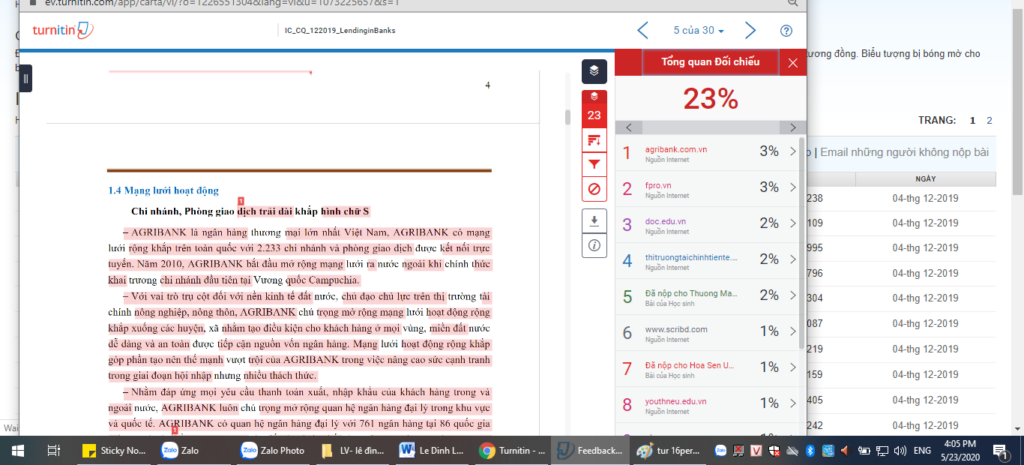Open the '5 của 30' paper dropdown
Screen dimensions: 1024x465
(698, 31)
